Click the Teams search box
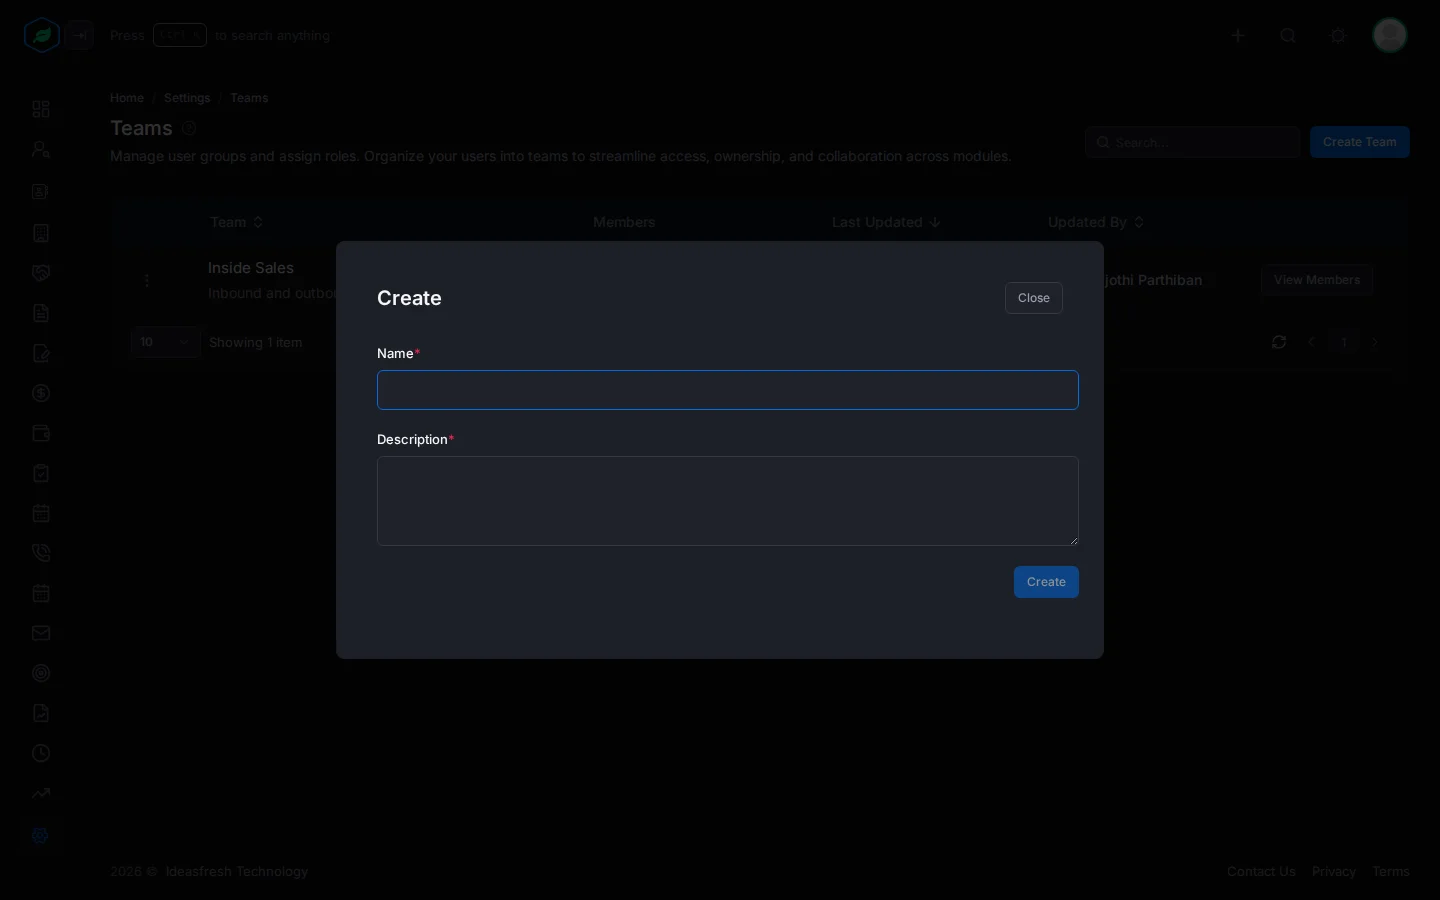Image resolution: width=1440 pixels, height=900 pixels. pos(1192,142)
